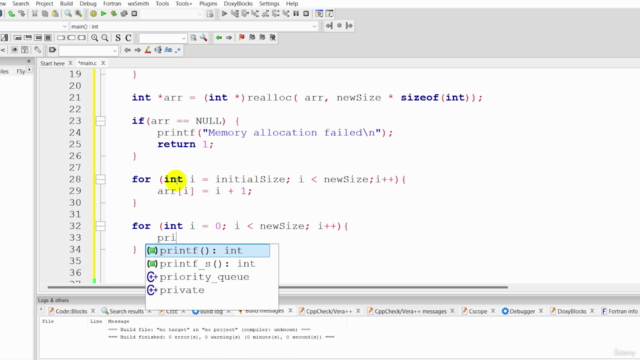Open the CppCheck/Vera++ messages tab
The height and width of the screenshot is (360, 640).
click(x=410, y=311)
